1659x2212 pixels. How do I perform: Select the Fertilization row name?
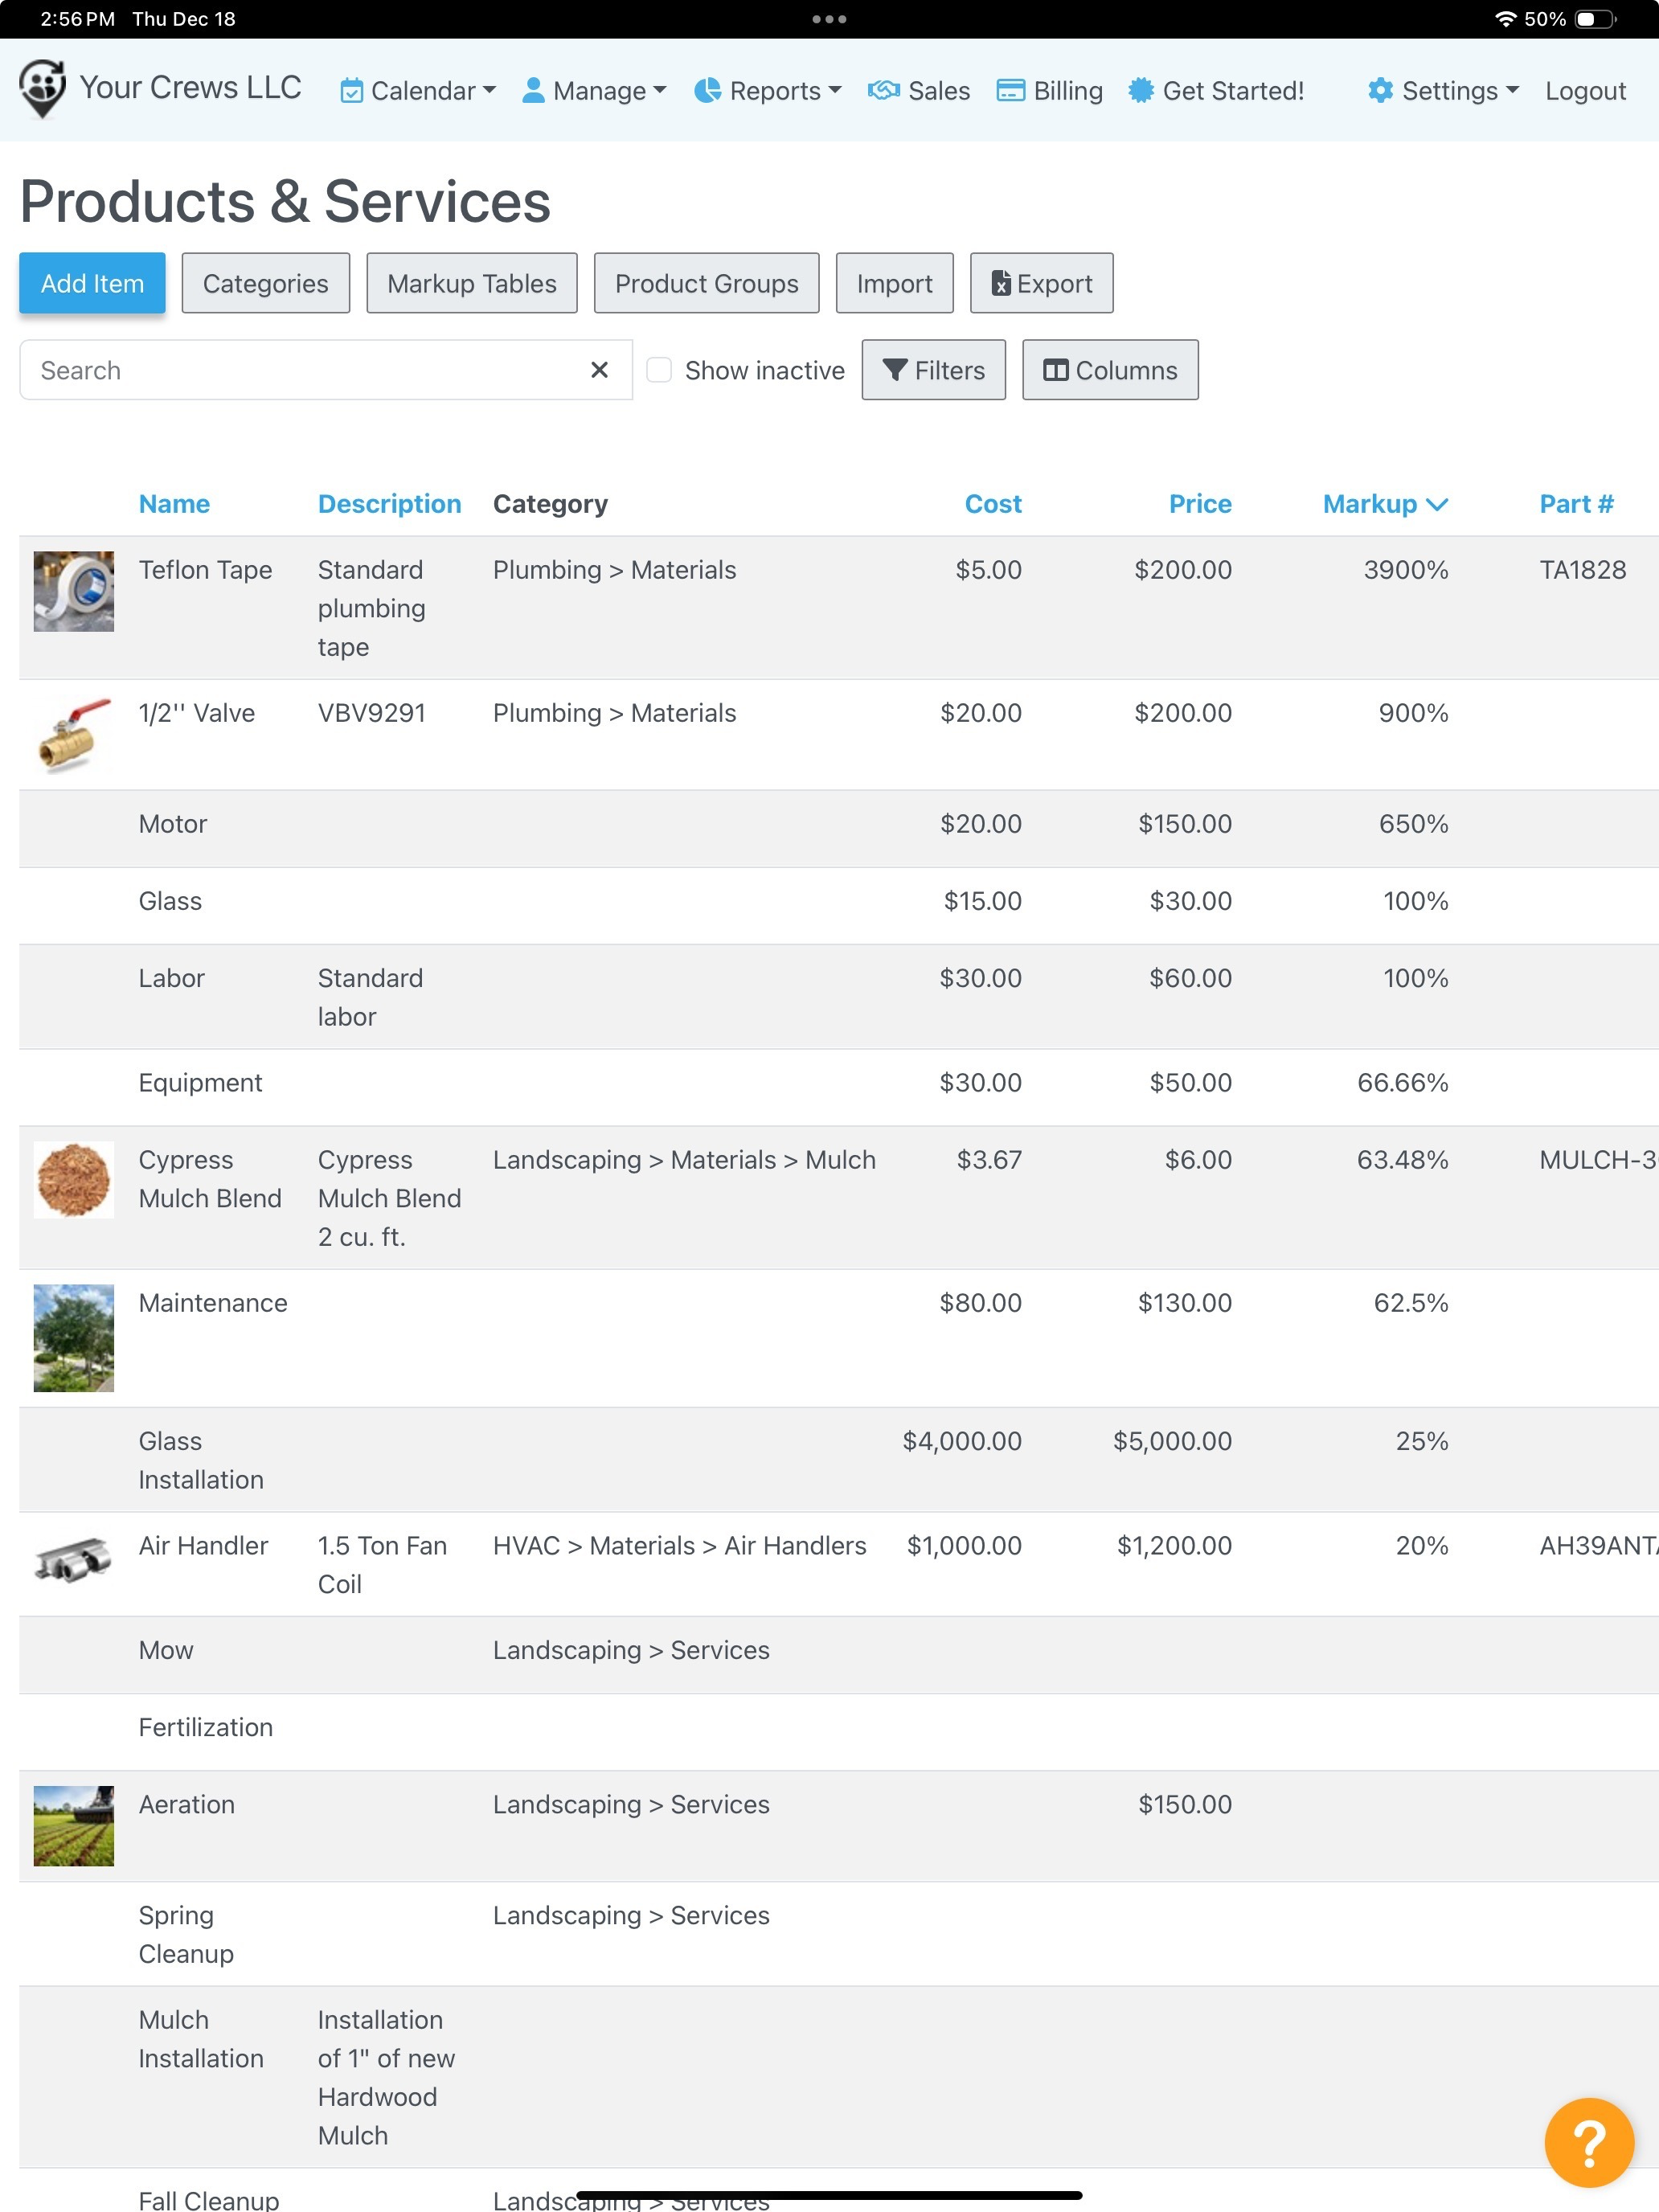pos(205,1728)
